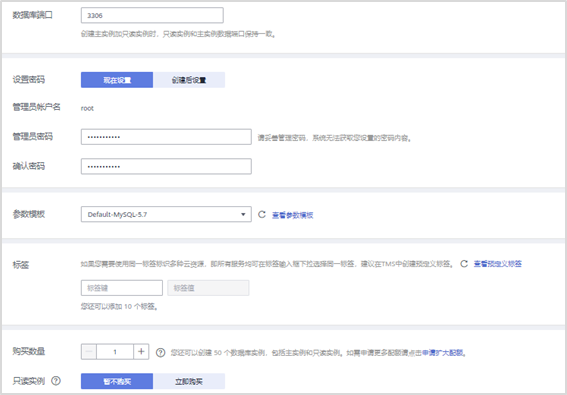Click the purchase quantity number field
The height and width of the screenshot is (395, 567).
[x=115, y=352]
